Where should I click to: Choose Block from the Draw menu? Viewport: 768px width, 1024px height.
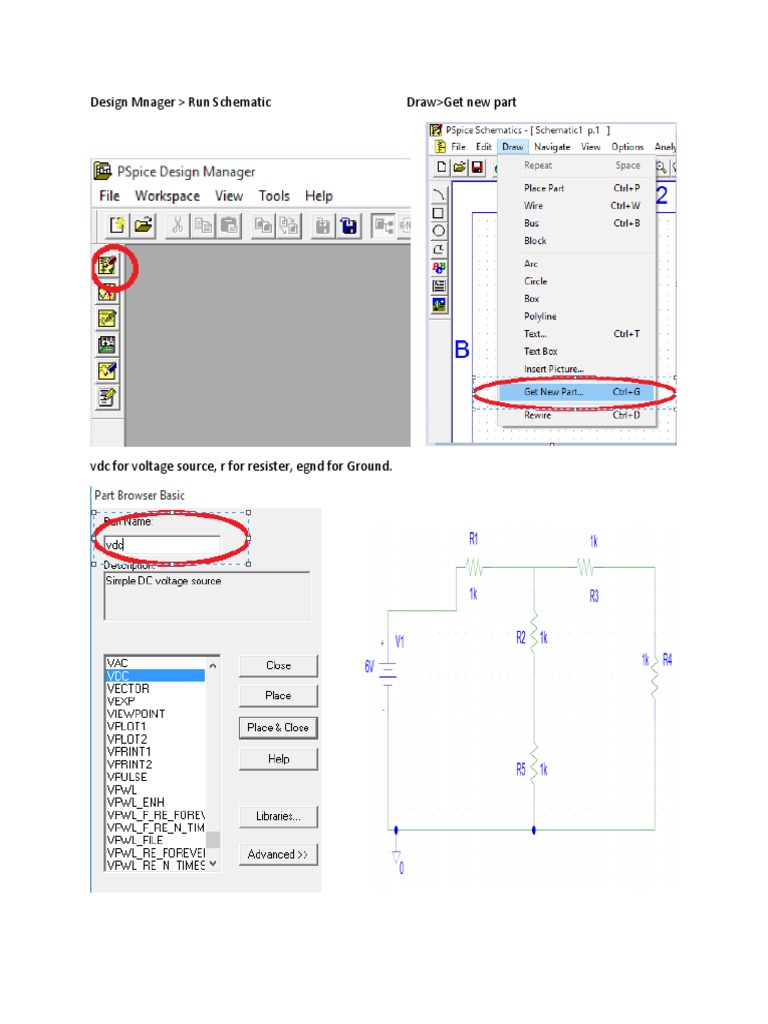[577, 241]
